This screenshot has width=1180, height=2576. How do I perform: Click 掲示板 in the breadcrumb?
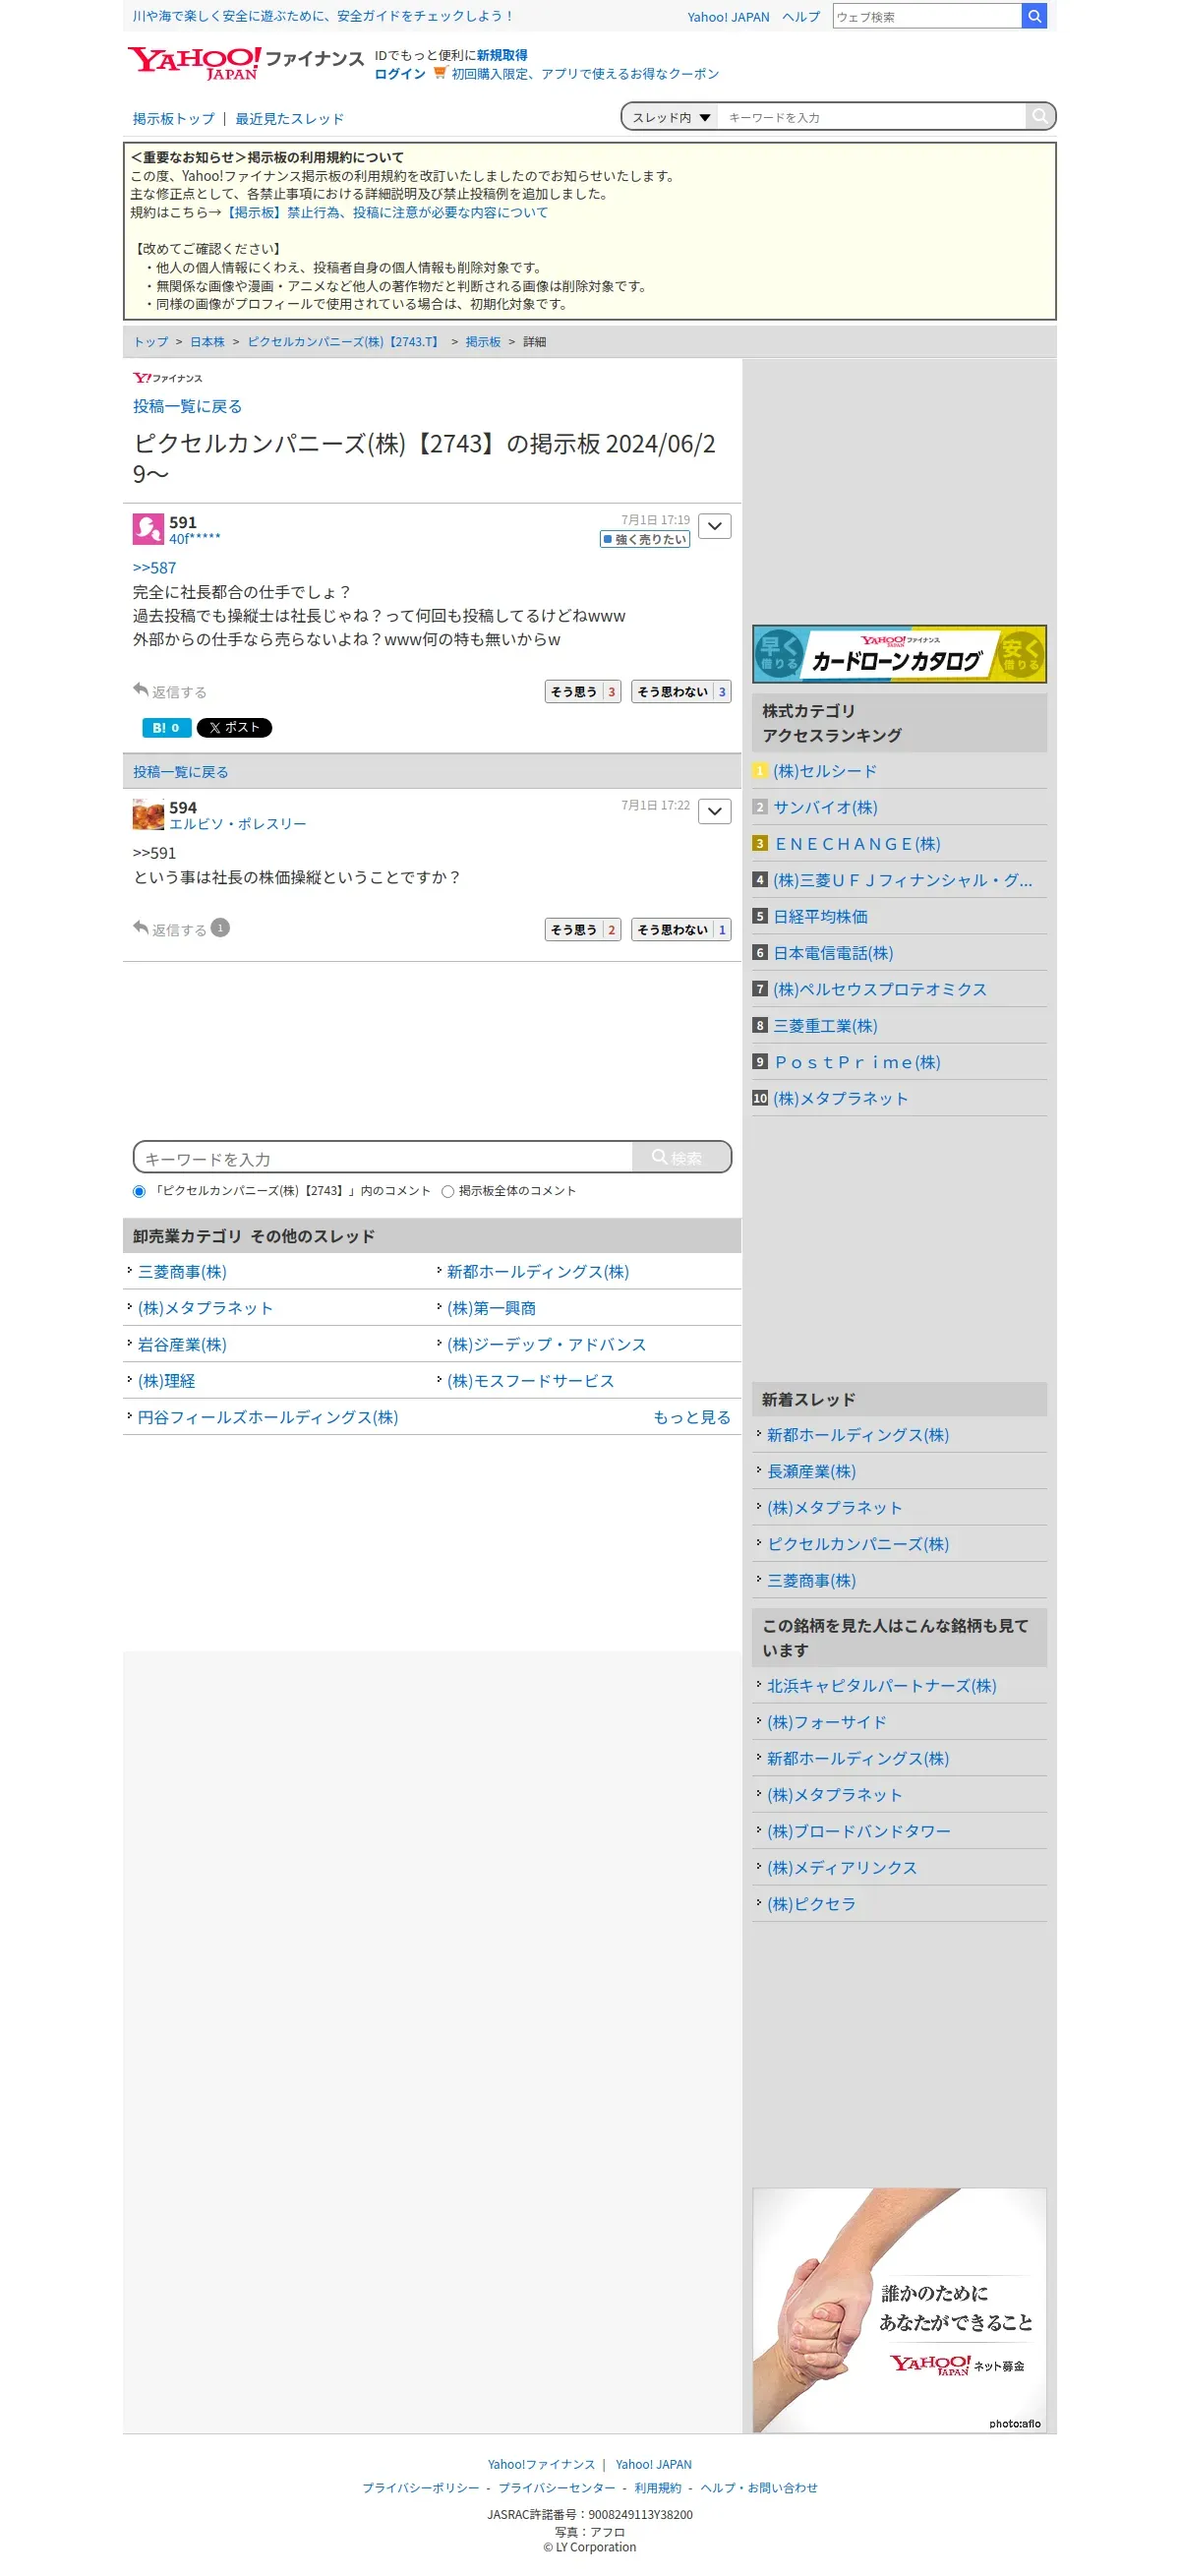tap(483, 342)
